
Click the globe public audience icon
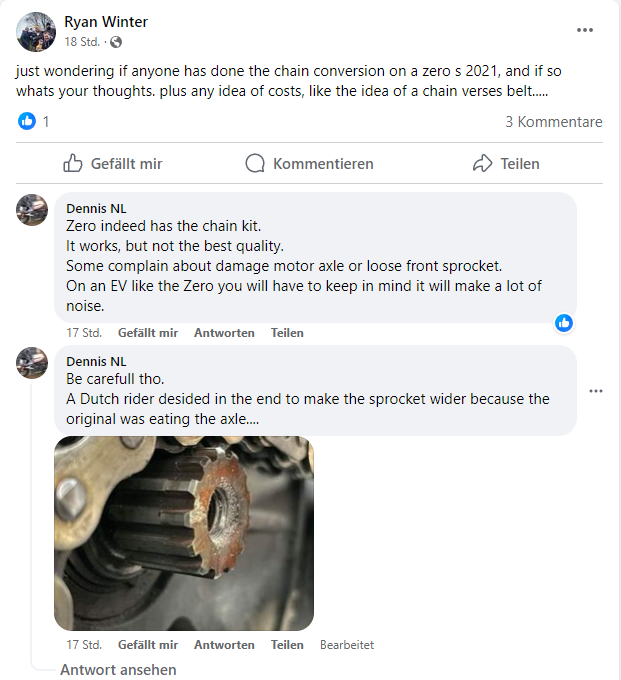116,42
